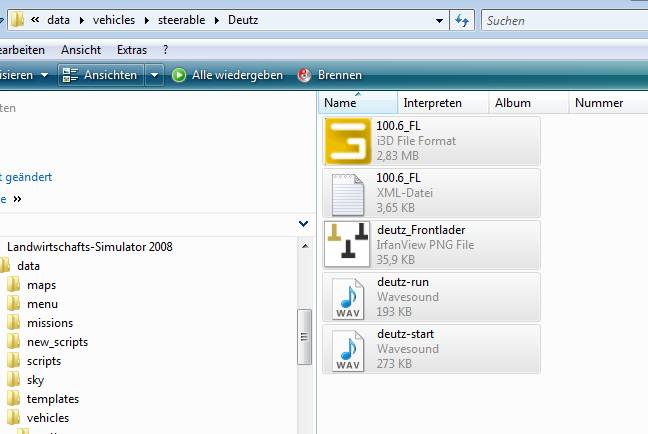Select the maps folder label
This screenshot has height=434, width=648.
pos(41,285)
